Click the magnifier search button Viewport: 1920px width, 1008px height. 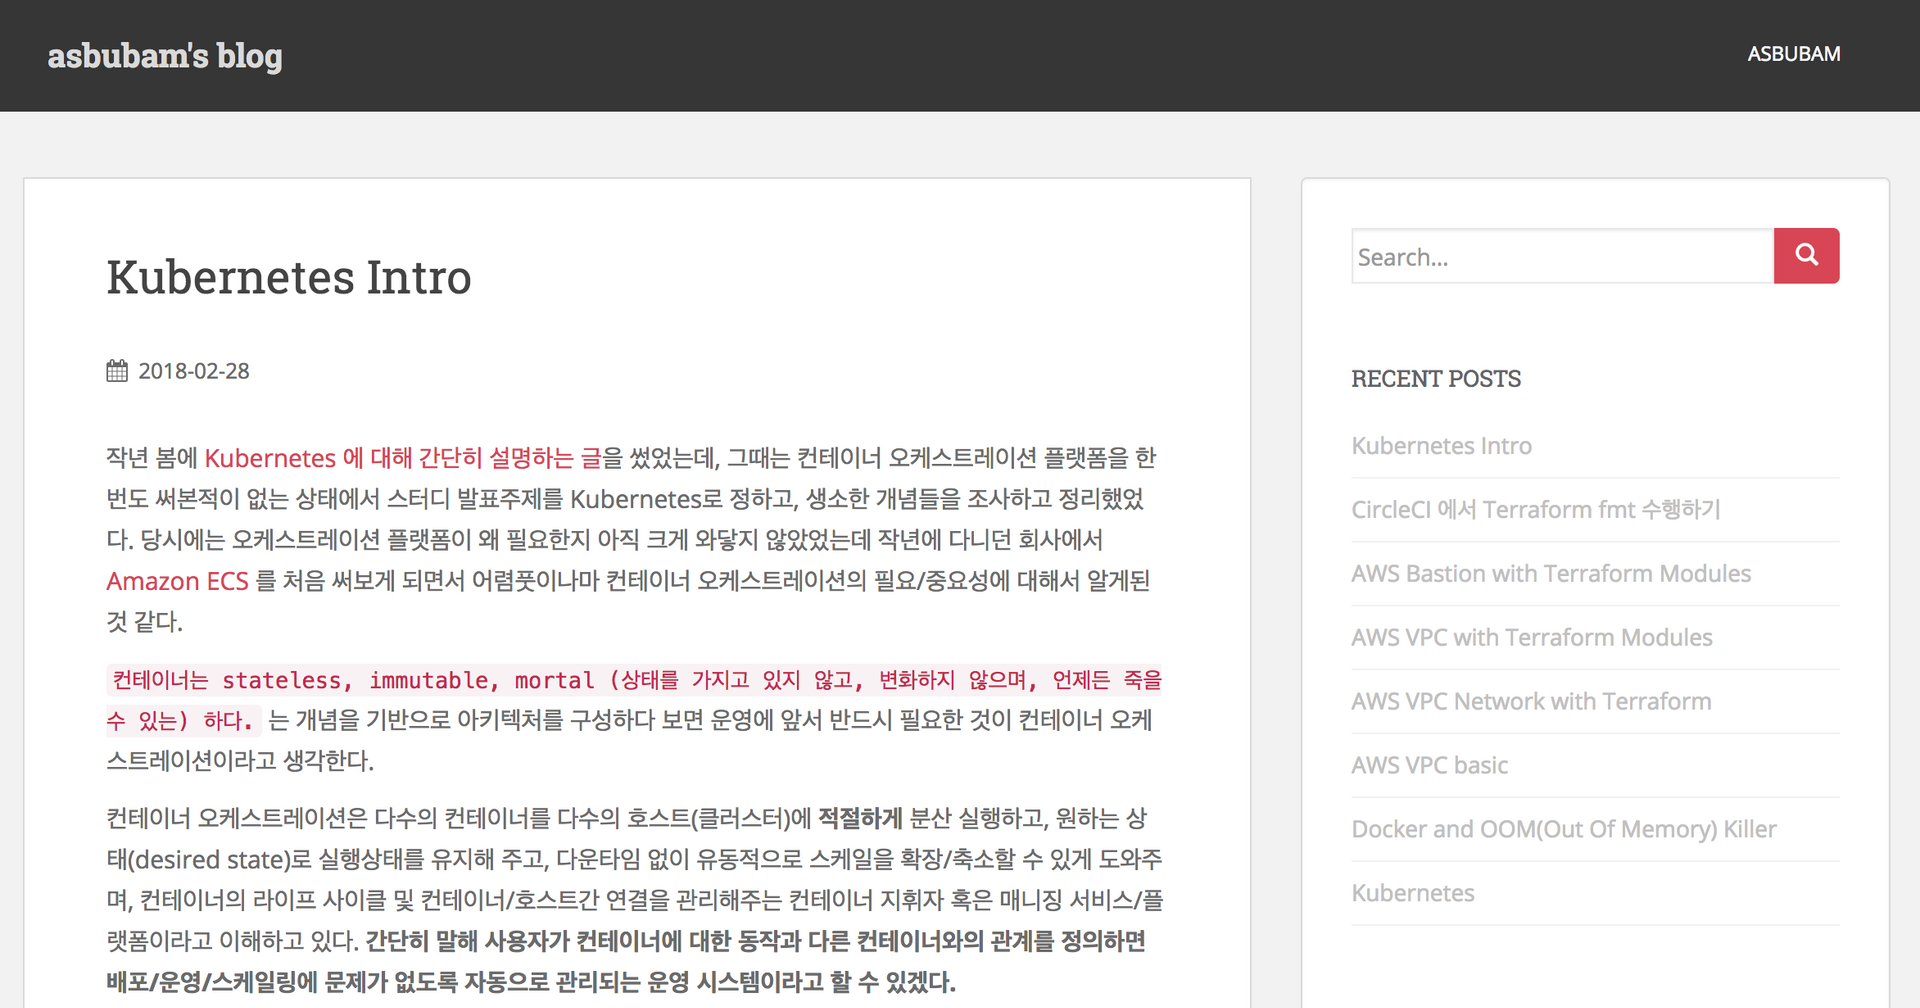(1806, 256)
